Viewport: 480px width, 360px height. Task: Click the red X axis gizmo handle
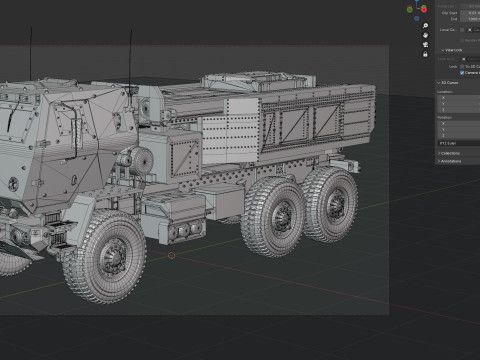coord(424,10)
